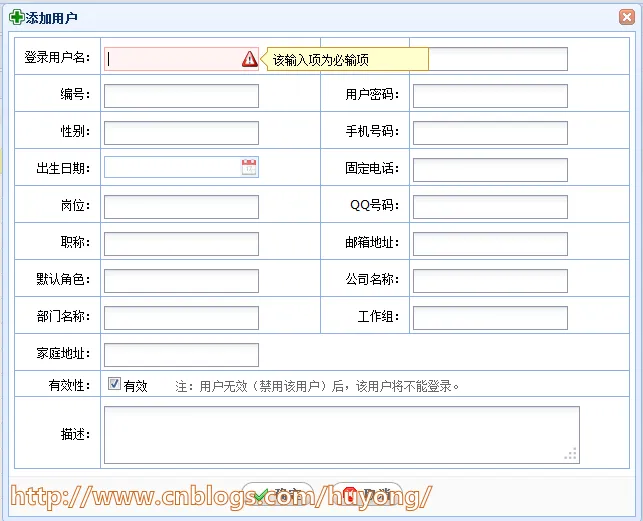The height and width of the screenshot is (521, 643).
Task: Click the field right of the tooltip
Action: point(498,59)
